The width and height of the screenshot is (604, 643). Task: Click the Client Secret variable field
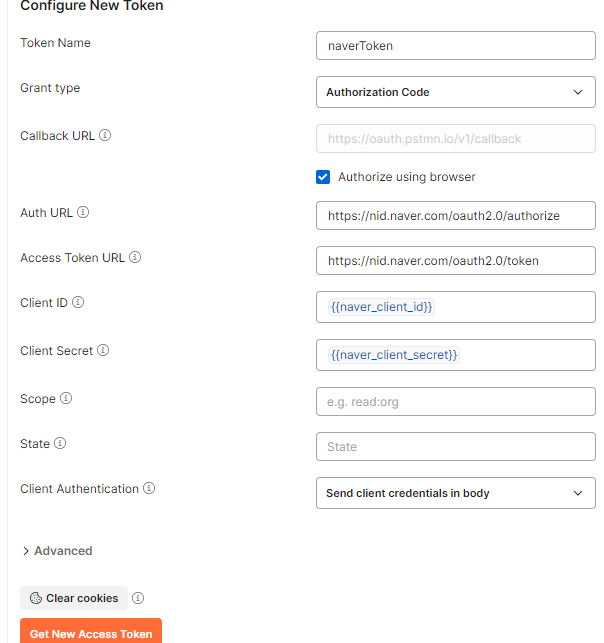pyautogui.click(x=456, y=355)
